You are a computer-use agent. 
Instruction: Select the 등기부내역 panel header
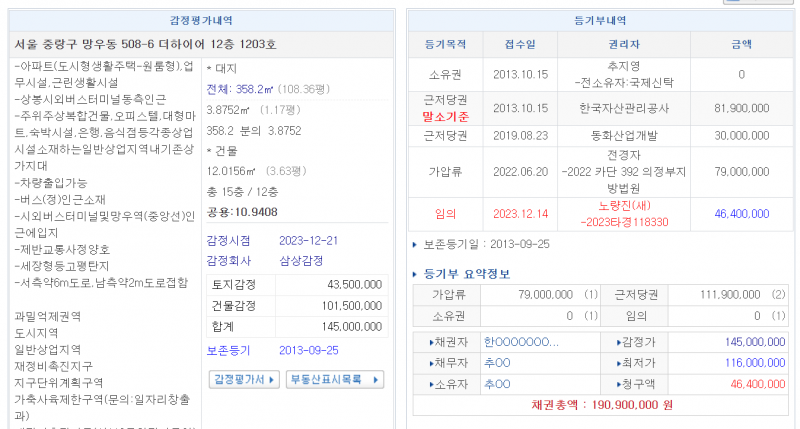pos(600,20)
